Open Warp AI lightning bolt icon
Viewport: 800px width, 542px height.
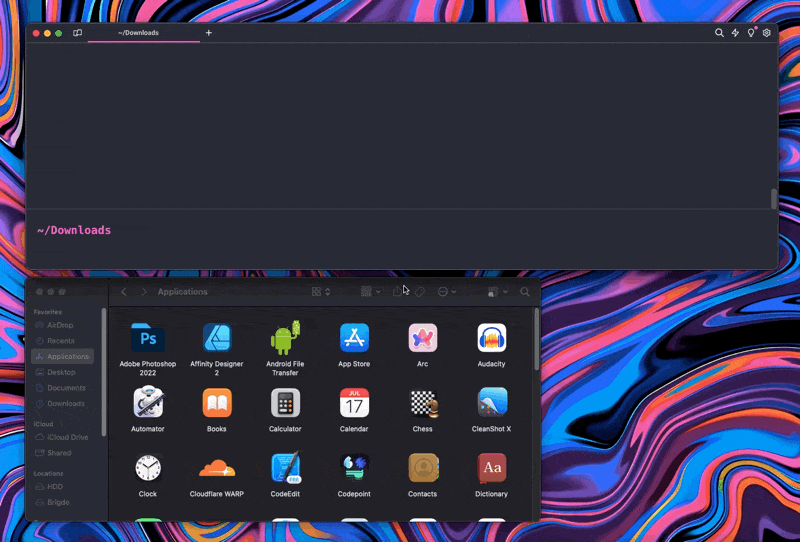[735, 33]
